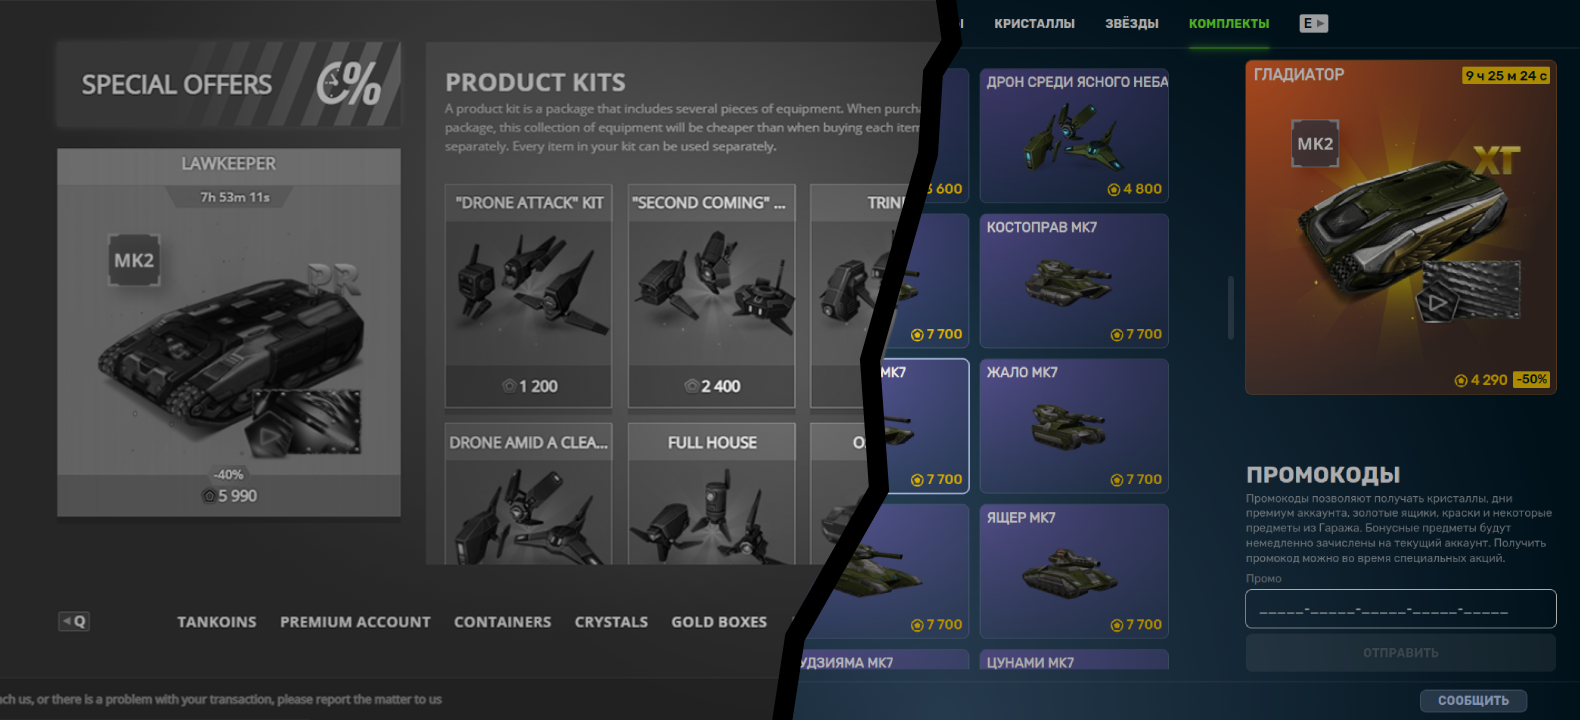Click the promo code input field
Viewport: 1580px width, 720px height.
pos(1400,609)
